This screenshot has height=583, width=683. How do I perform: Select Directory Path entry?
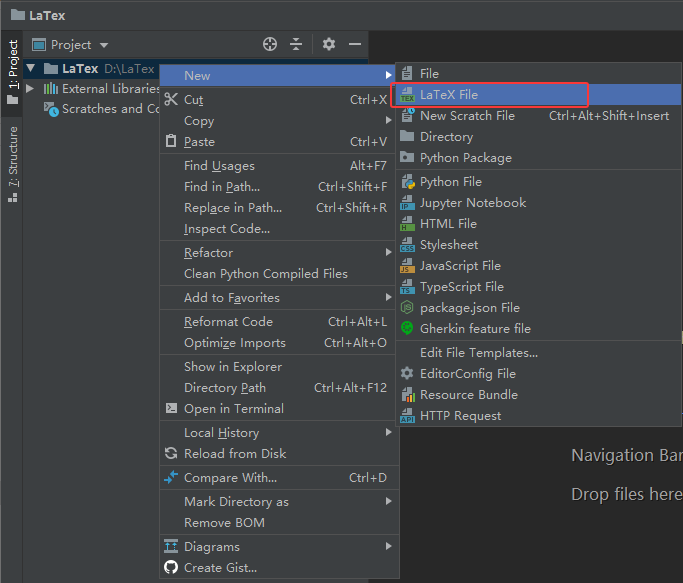point(277,387)
